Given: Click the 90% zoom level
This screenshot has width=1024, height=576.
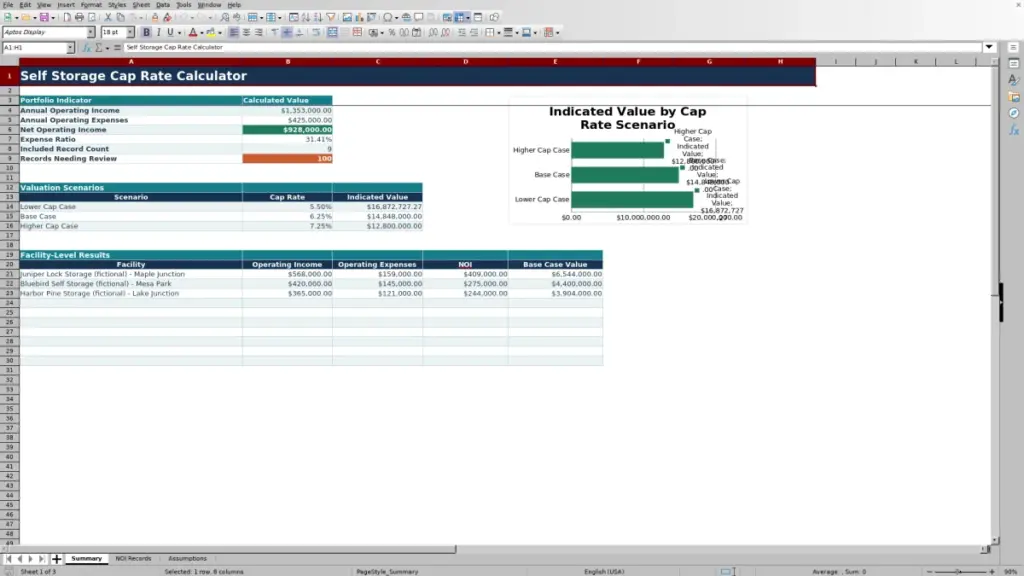Looking at the screenshot, I should [x=1011, y=571].
